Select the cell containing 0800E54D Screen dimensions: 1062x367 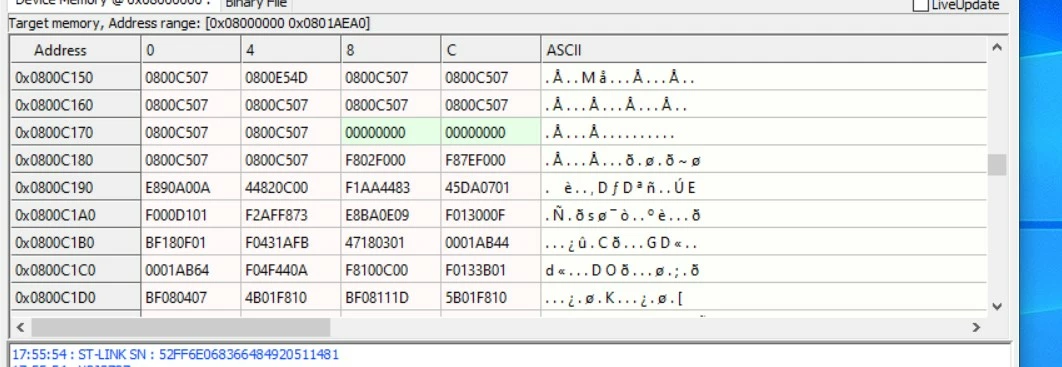[291, 78]
